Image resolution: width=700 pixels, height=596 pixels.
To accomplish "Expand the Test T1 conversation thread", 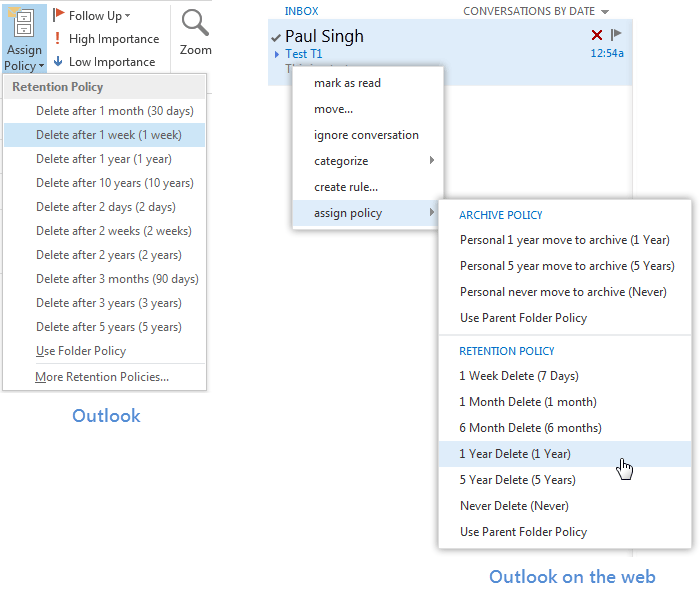I will [277, 54].
